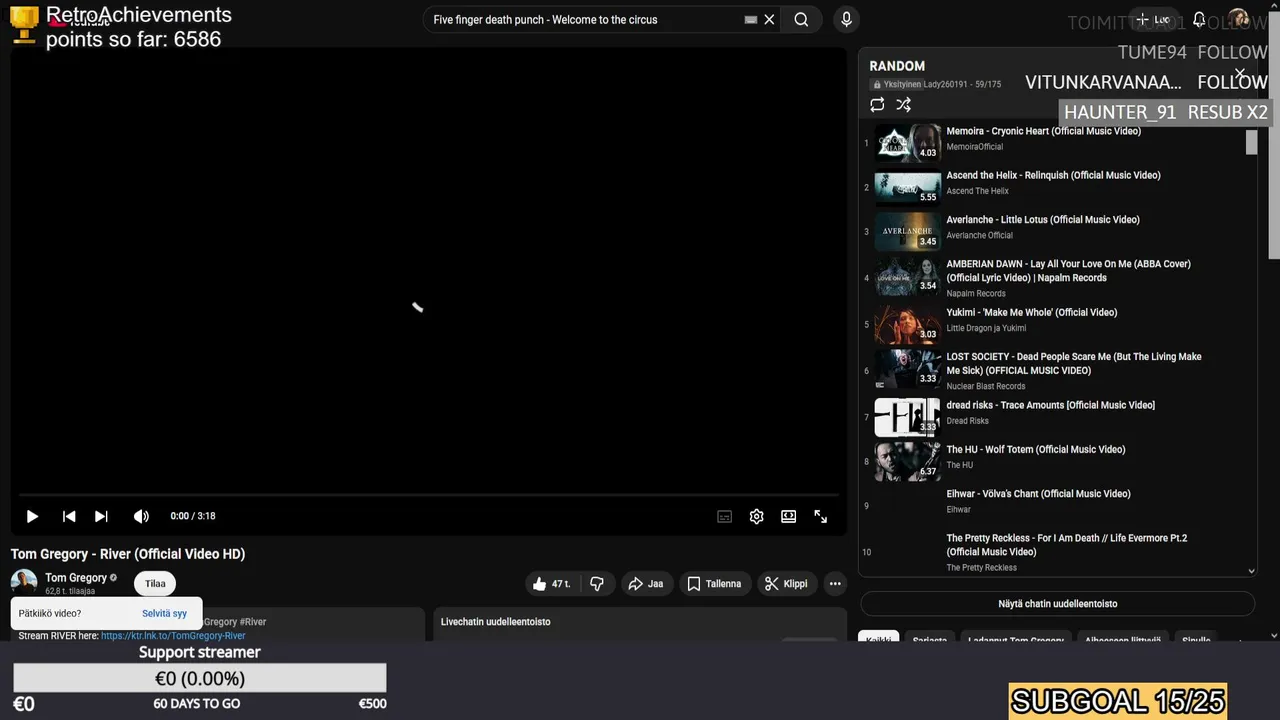Viewport: 1280px width, 720px height.
Task: Switch to theater mode
Action: click(x=789, y=516)
